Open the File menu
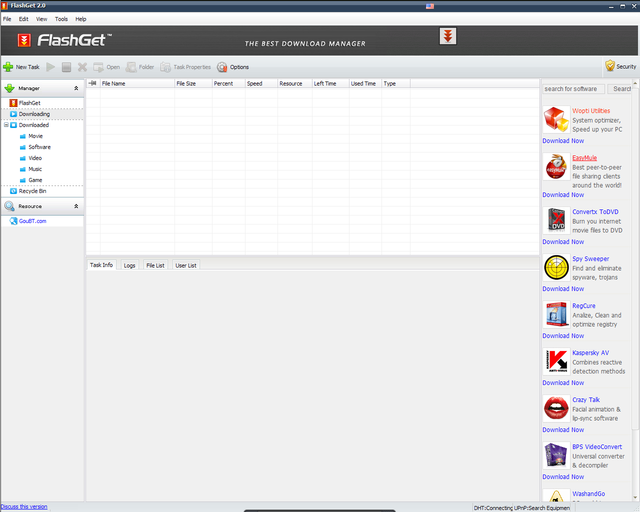This screenshot has width=640, height=512. (x=7, y=19)
